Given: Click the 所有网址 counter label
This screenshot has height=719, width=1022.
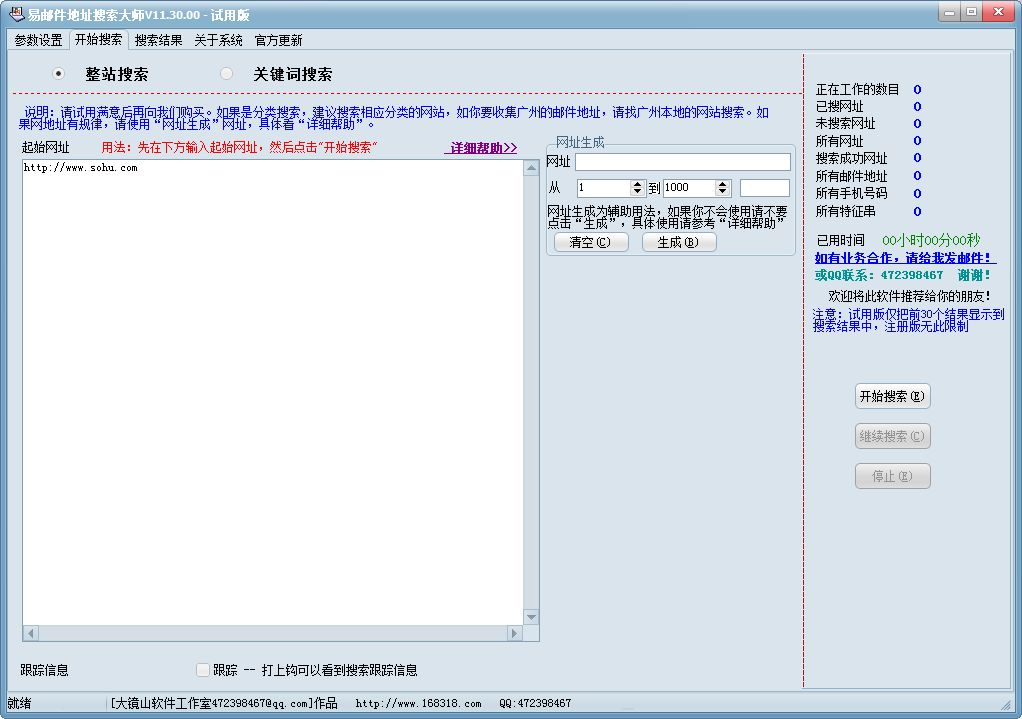Looking at the screenshot, I should [840, 141].
